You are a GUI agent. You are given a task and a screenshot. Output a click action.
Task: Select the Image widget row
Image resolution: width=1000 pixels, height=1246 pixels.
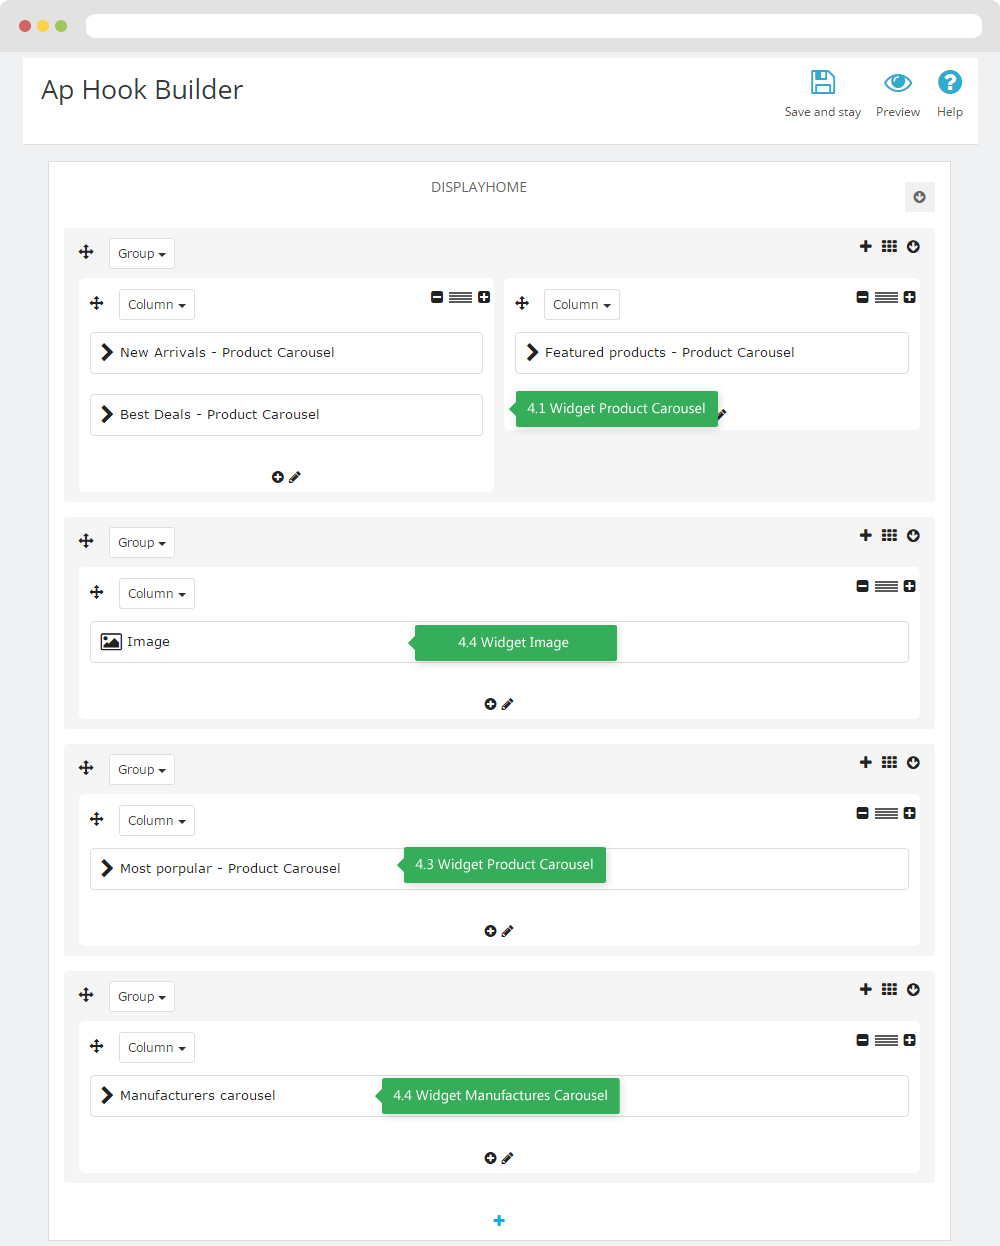[x=499, y=642]
